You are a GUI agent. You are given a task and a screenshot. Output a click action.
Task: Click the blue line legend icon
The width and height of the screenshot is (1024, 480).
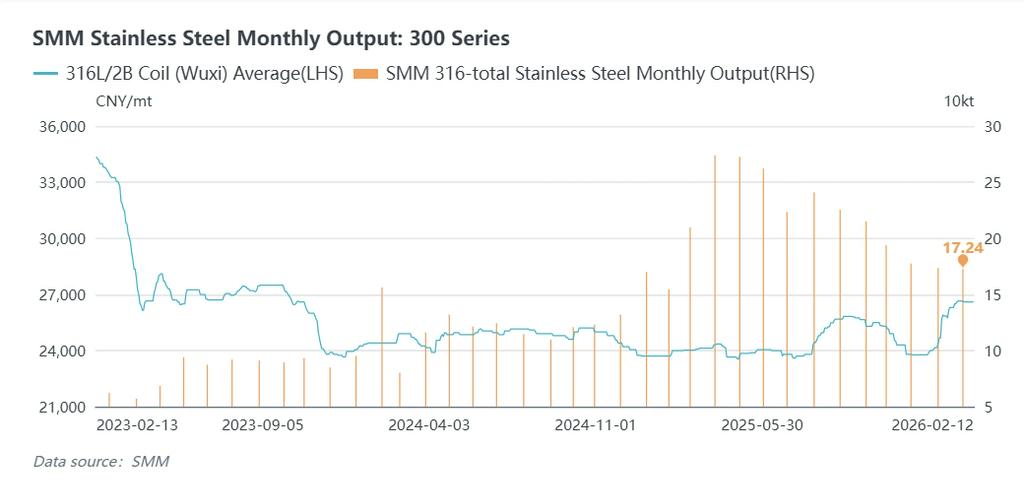coord(48,73)
